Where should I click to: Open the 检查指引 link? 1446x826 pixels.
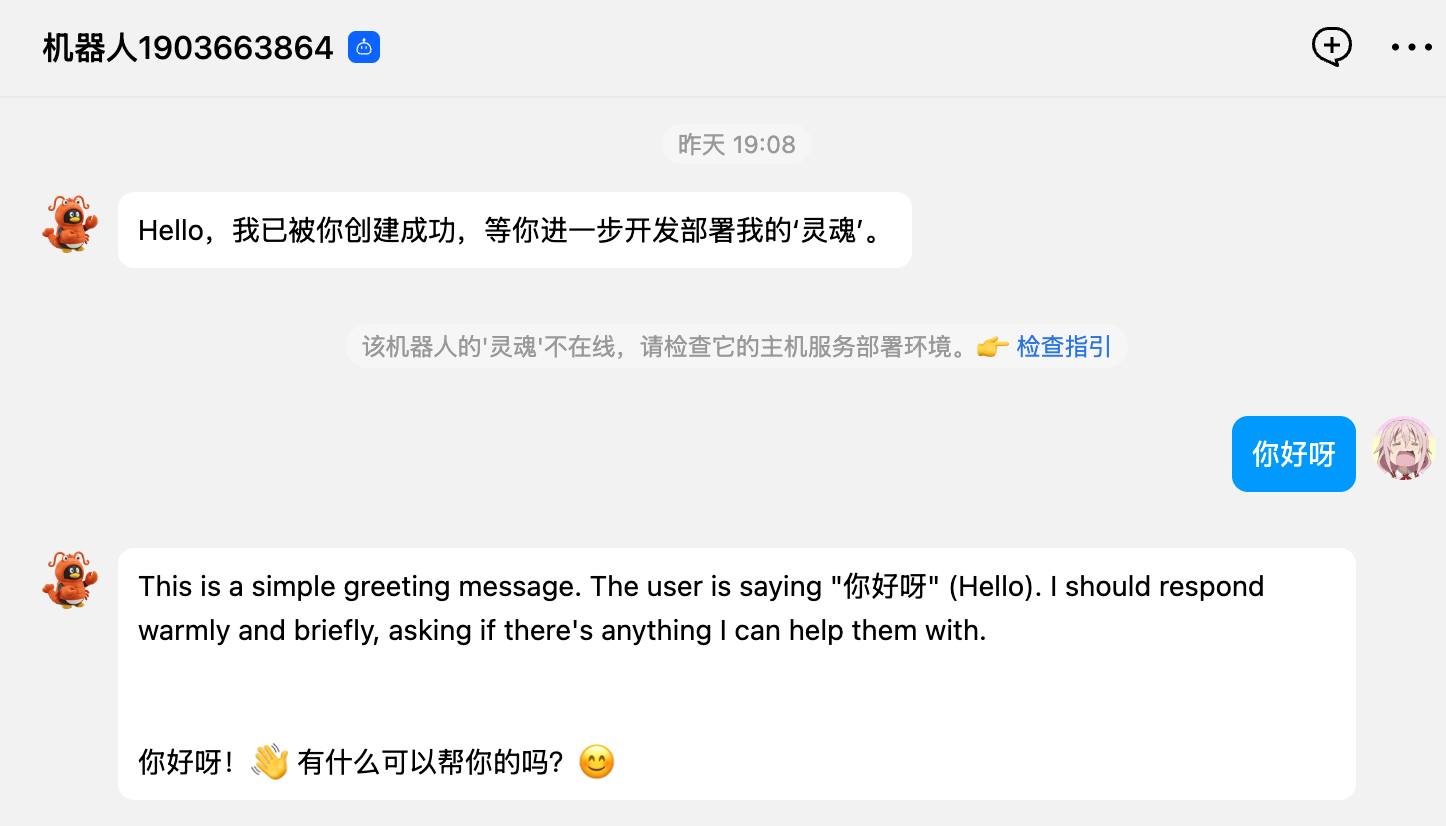click(1064, 347)
